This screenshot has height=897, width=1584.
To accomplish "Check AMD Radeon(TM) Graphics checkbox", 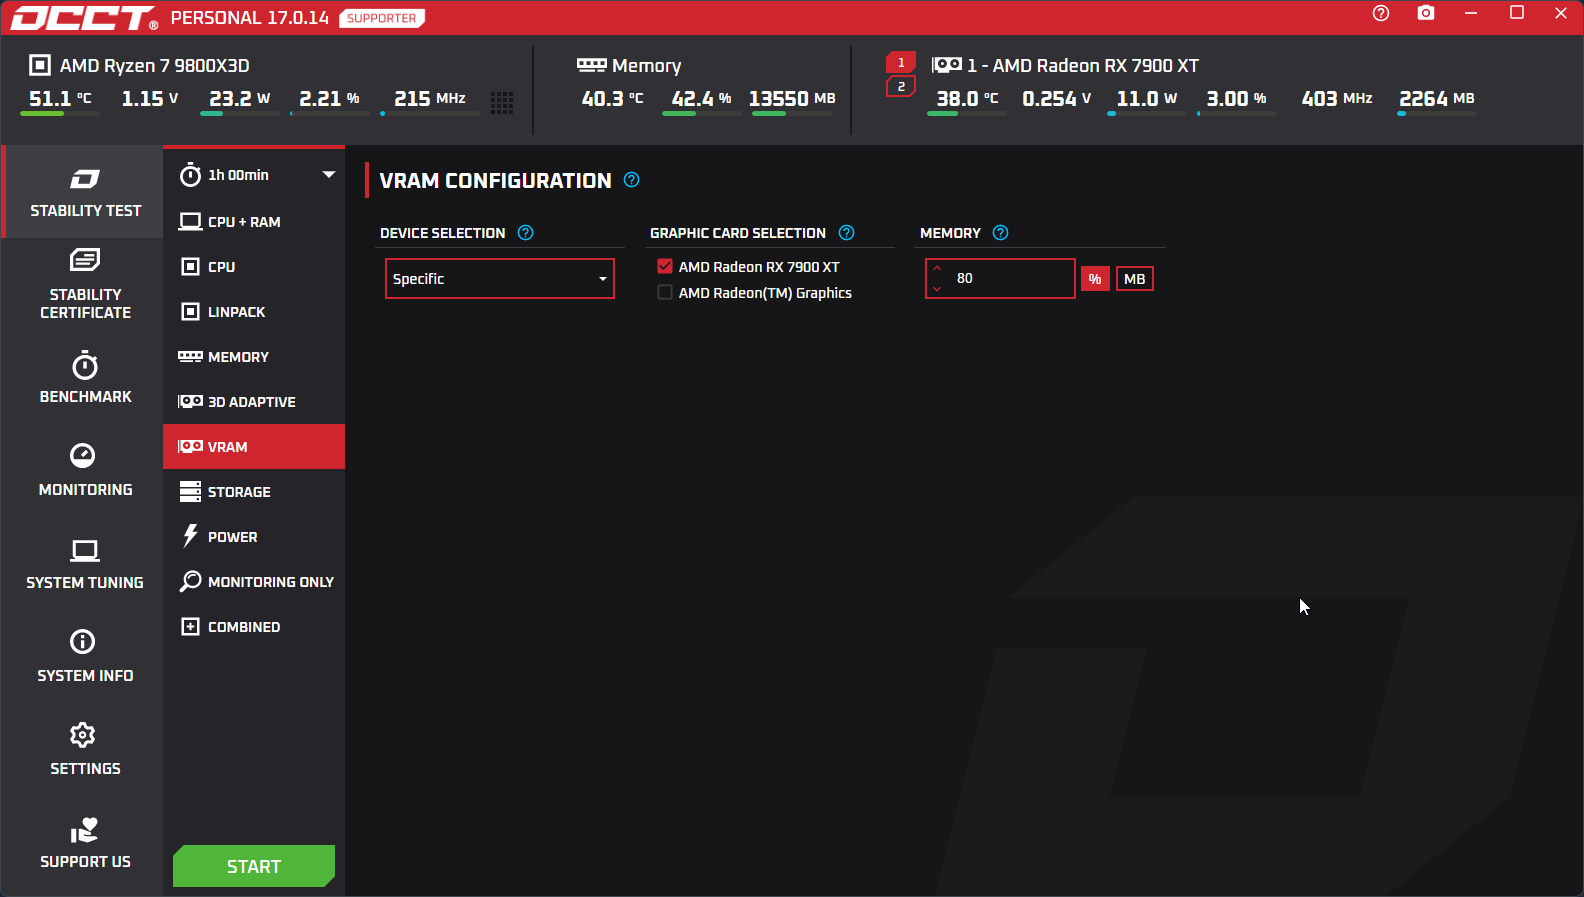I will click(x=664, y=292).
